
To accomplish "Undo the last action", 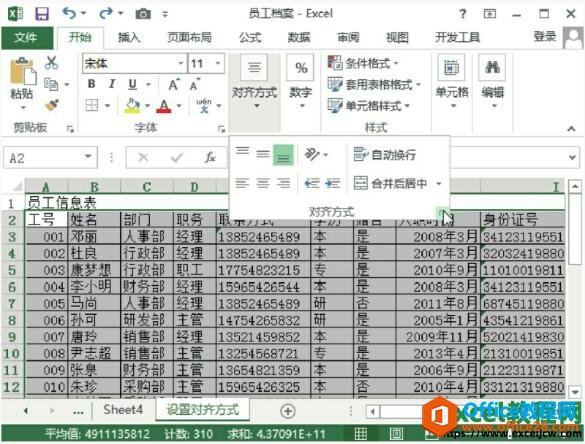I will pos(69,14).
